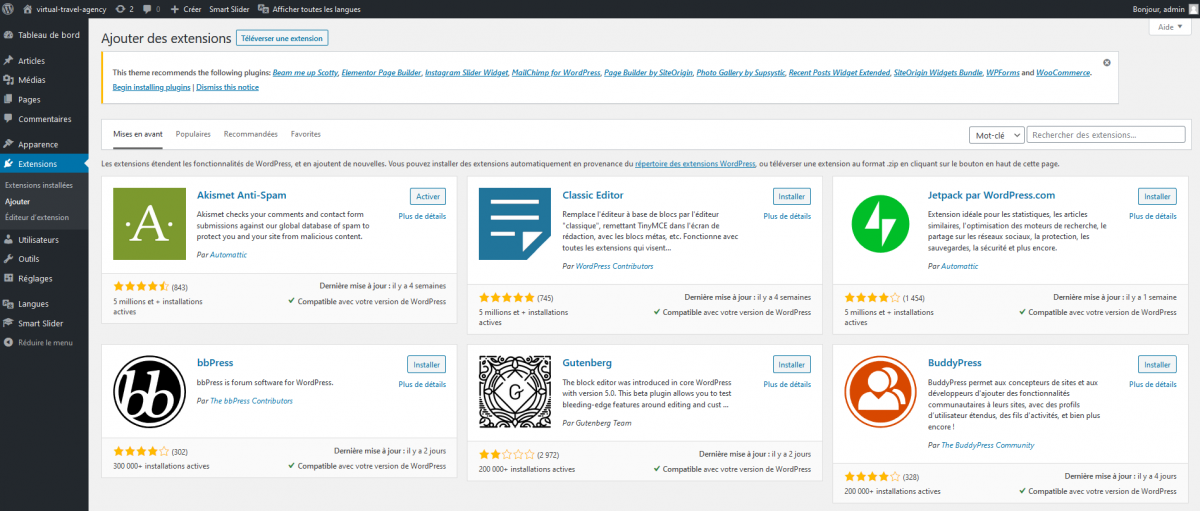Viewport: 1200px width, 511px height.
Task: Open Extensions menu in the sidebar
Action: (44, 164)
